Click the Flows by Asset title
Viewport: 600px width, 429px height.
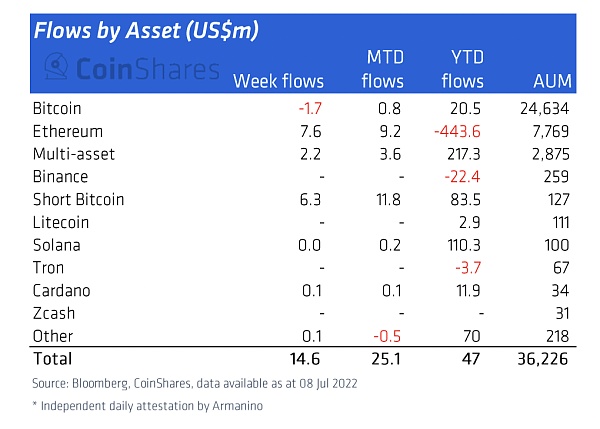tap(146, 30)
